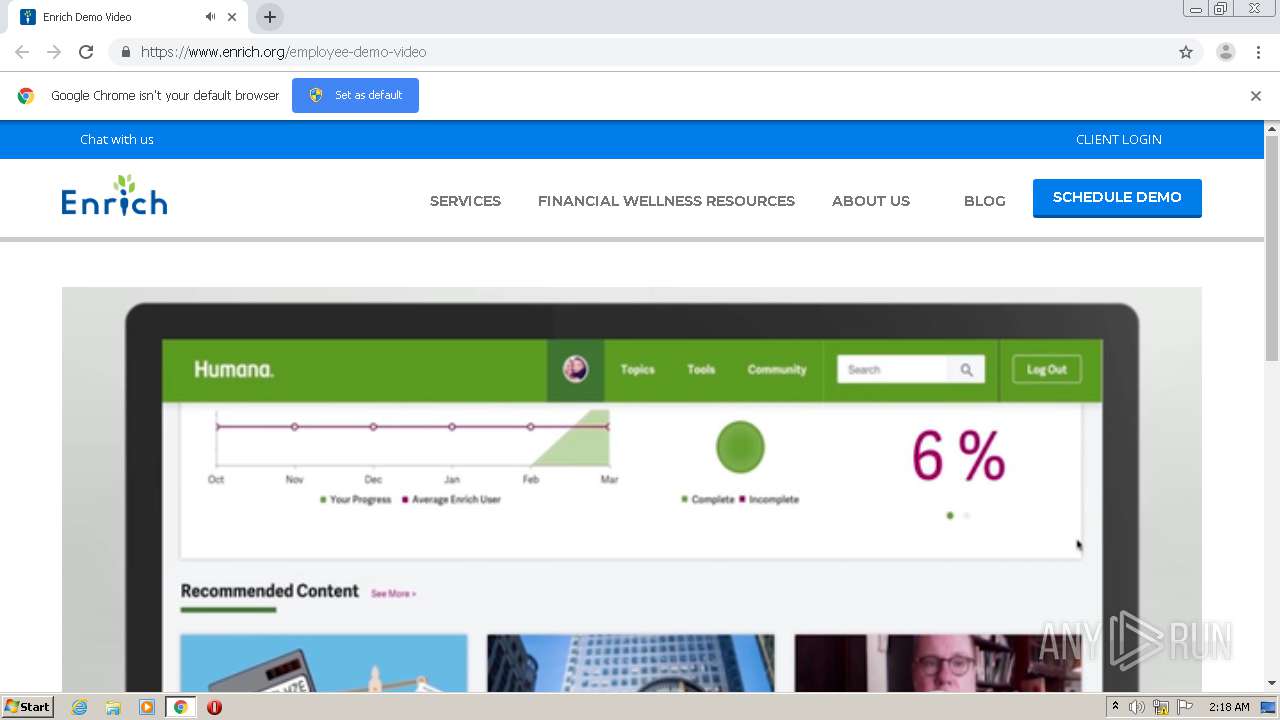This screenshot has width=1280, height=720.
Task: Click the search magnifier in the Humana video
Action: coord(966,370)
